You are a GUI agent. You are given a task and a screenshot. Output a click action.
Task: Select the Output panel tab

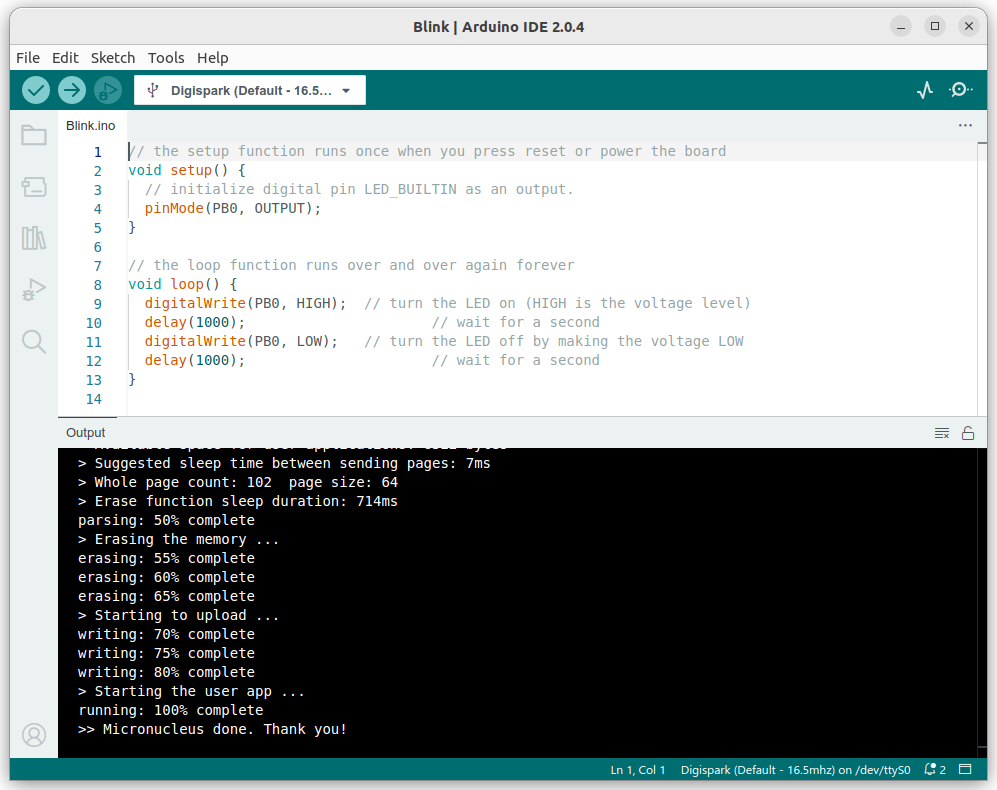(x=86, y=433)
